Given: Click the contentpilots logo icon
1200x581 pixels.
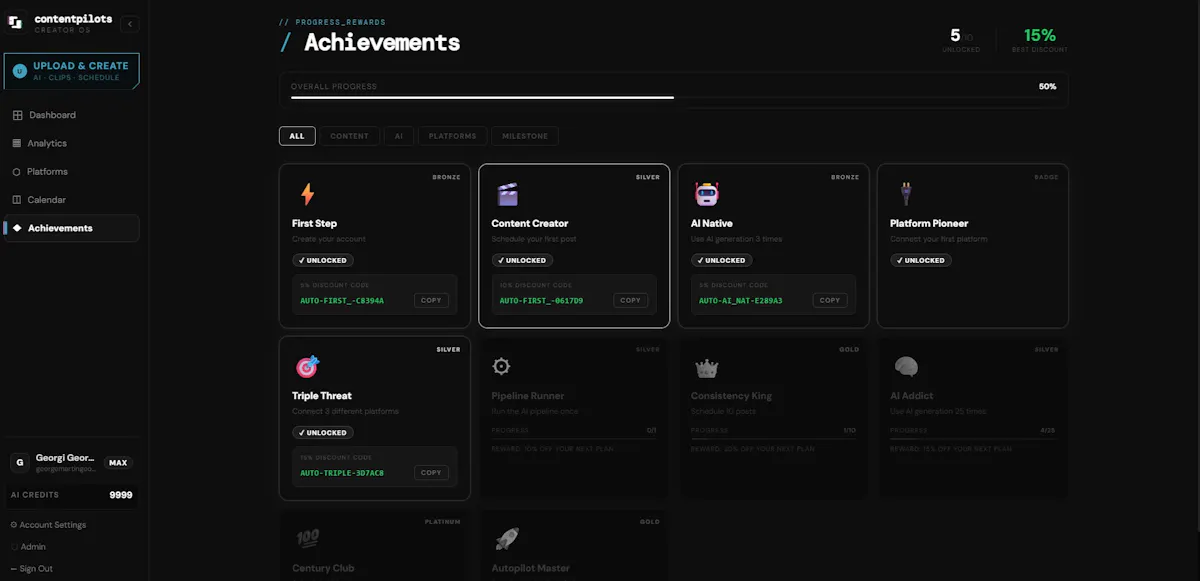Looking at the screenshot, I should [x=16, y=23].
